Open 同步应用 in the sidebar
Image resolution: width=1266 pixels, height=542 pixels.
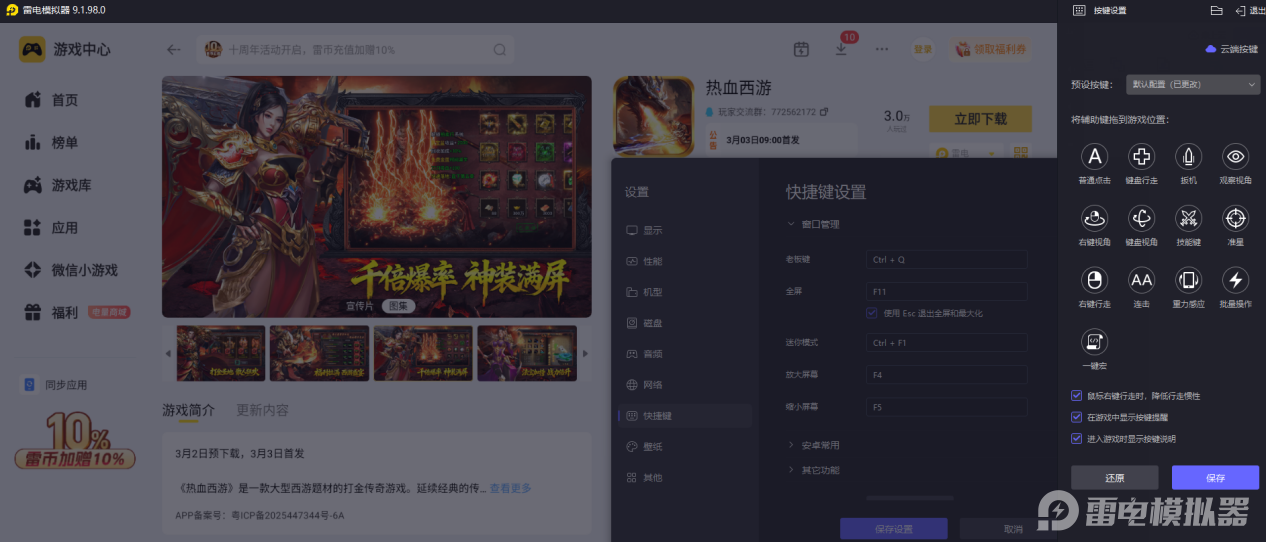[x=55, y=384]
